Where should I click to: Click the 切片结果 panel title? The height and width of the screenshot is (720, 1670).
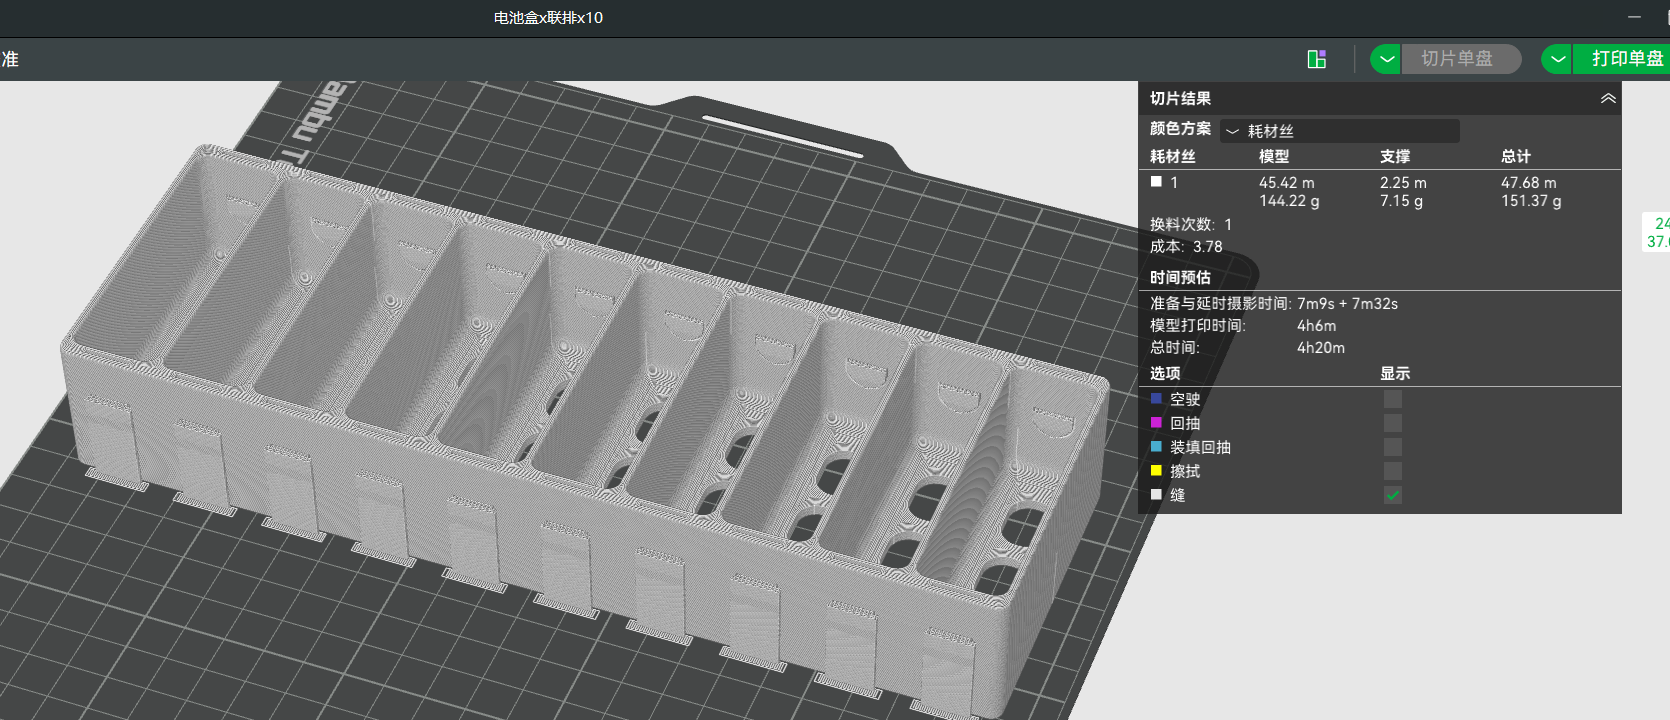[1180, 98]
